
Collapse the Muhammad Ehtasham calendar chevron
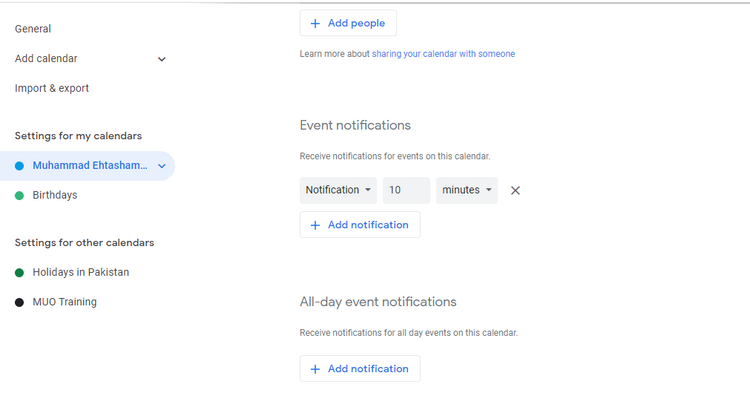(162, 166)
